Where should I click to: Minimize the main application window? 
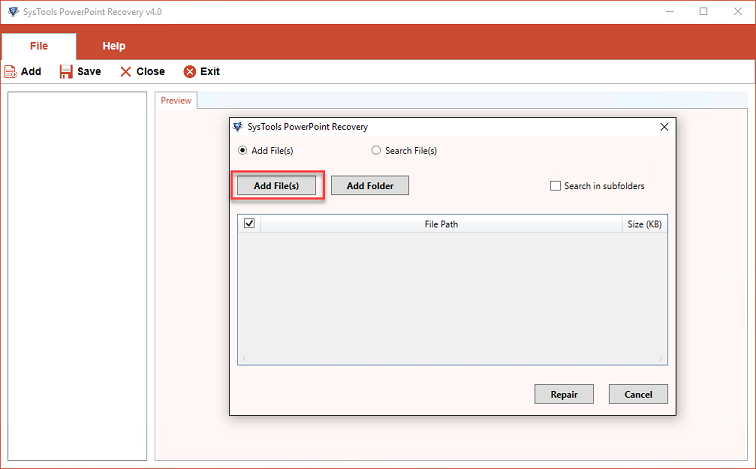(670, 12)
